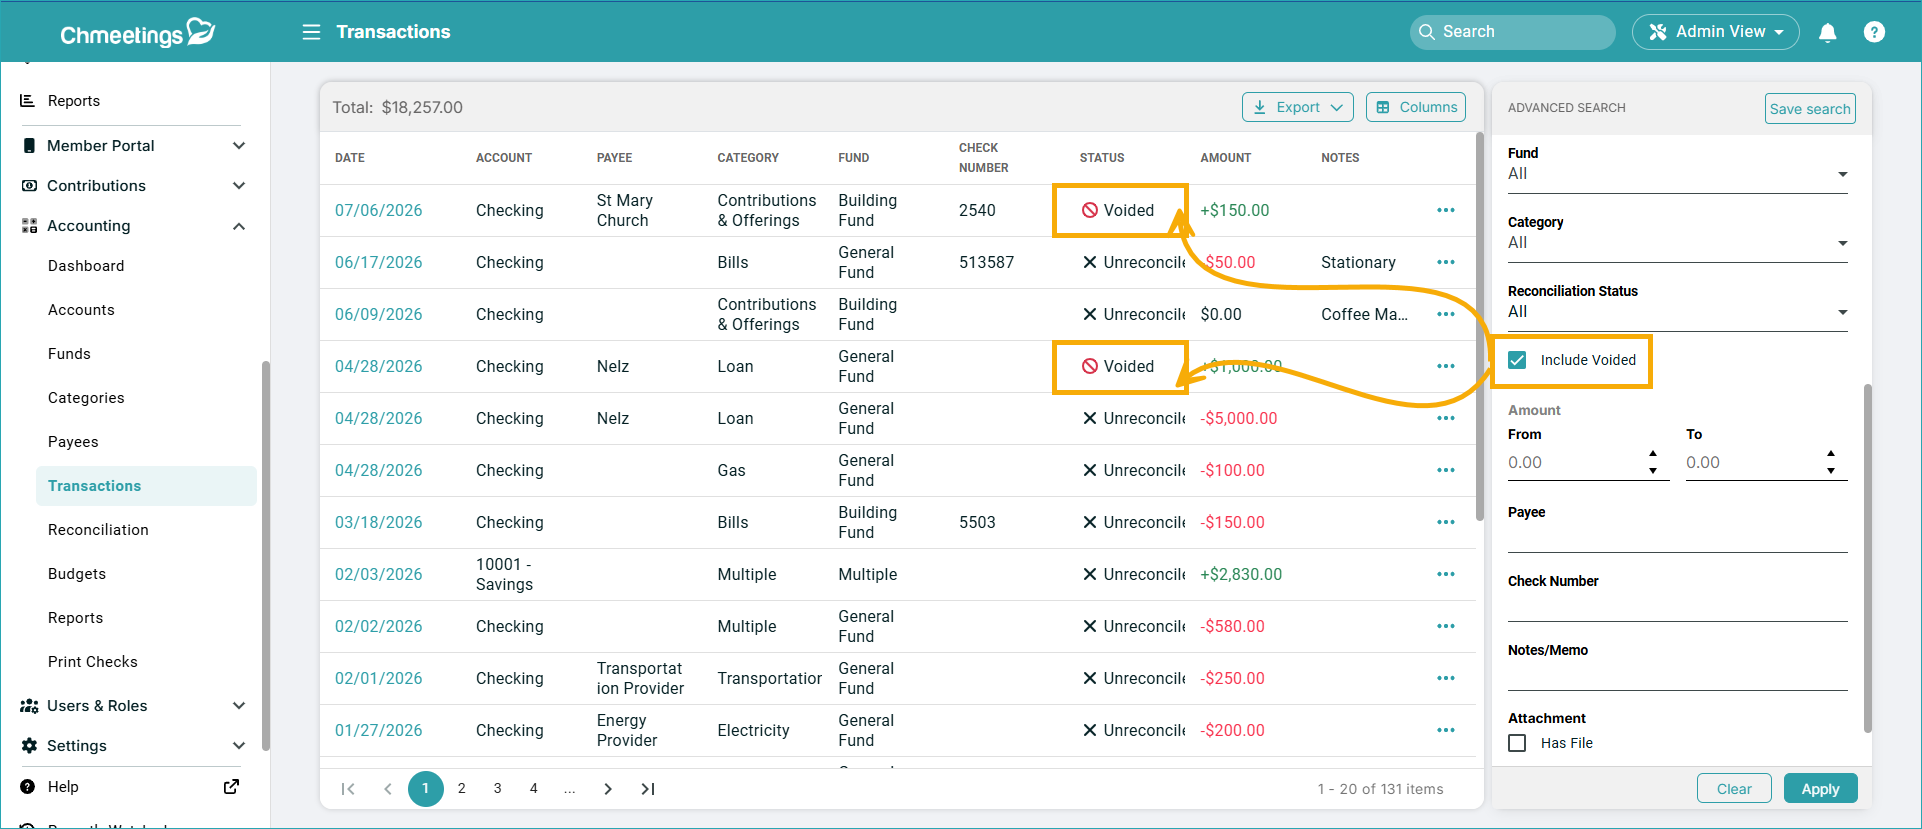1922x829 pixels.
Task: Click the Apply search button
Action: pos(1820,789)
